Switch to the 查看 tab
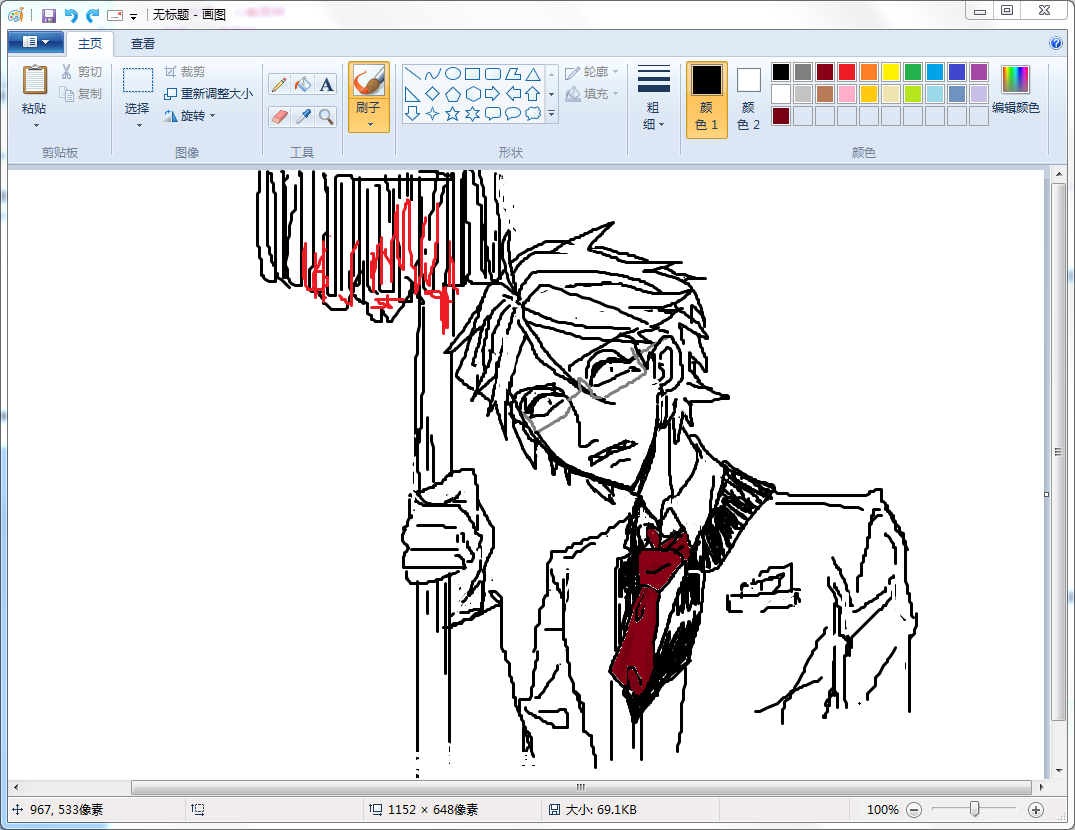This screenshot has height=830, width=1075. coord(143,43)
